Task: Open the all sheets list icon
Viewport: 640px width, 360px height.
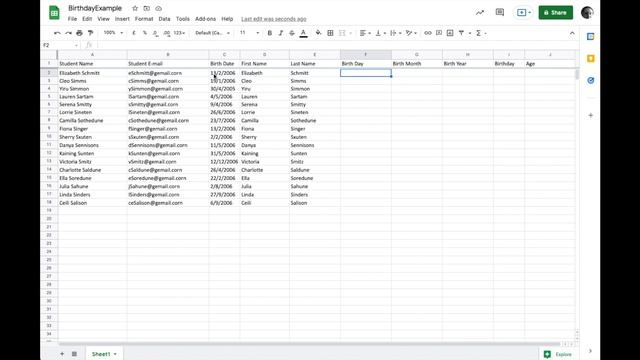Action: 74,354
